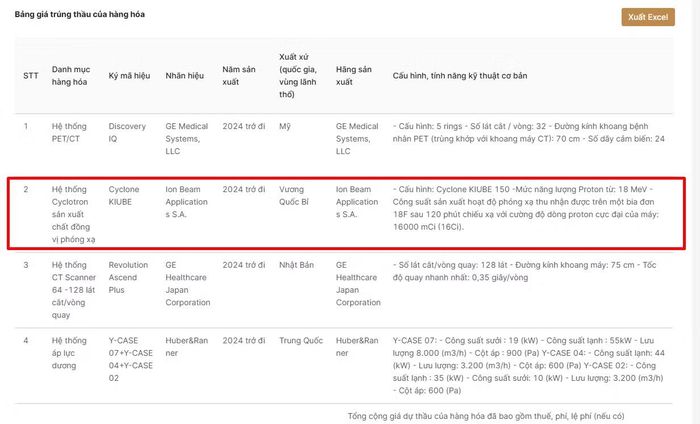Click the highlighted Cyclotron item name cell
This screenshot has width=700, height=424.
click(74, 214)
